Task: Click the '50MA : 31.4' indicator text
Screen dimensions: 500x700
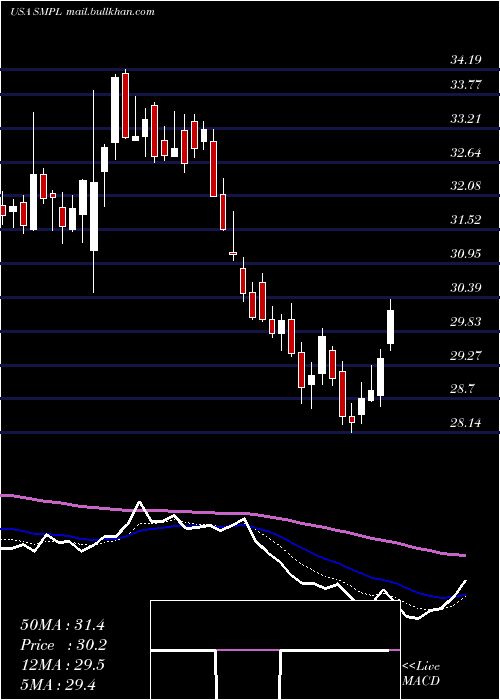Action: 62,625
